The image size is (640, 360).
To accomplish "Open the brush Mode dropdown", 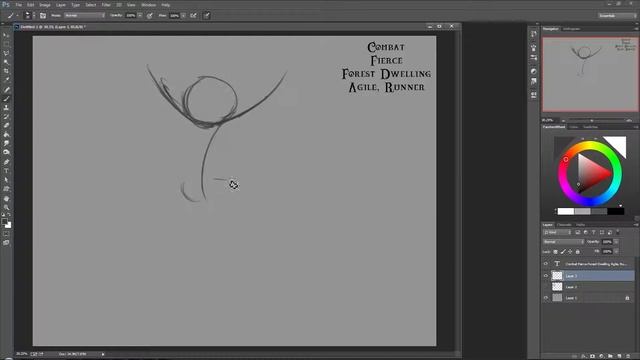I will coord(84,16).
